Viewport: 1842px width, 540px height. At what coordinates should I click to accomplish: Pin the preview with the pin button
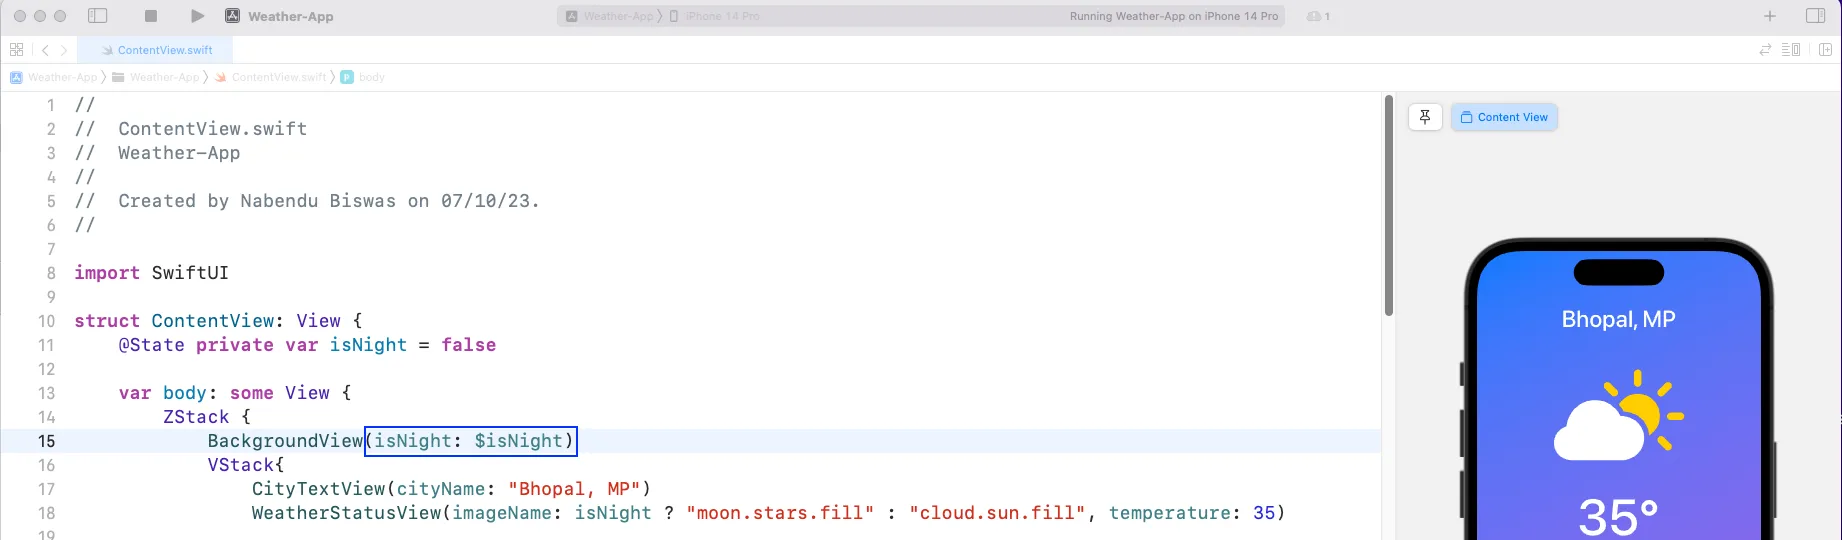coord(1425,117)
